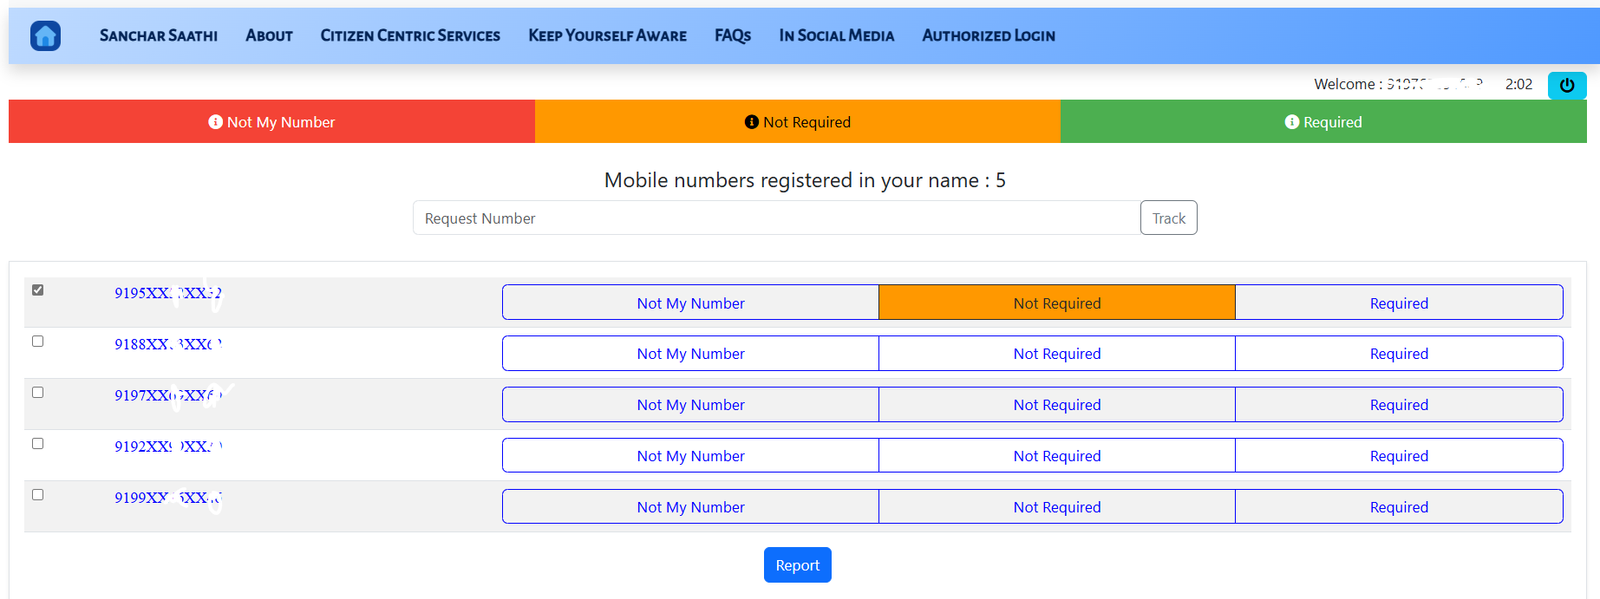Open Citizen Centric Services menu

point(410,36)
